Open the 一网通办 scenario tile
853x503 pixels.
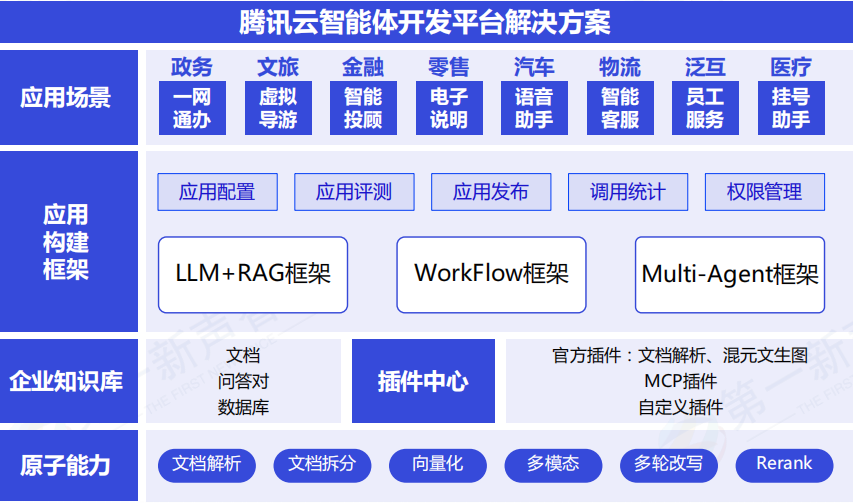(x=192, y=108)
